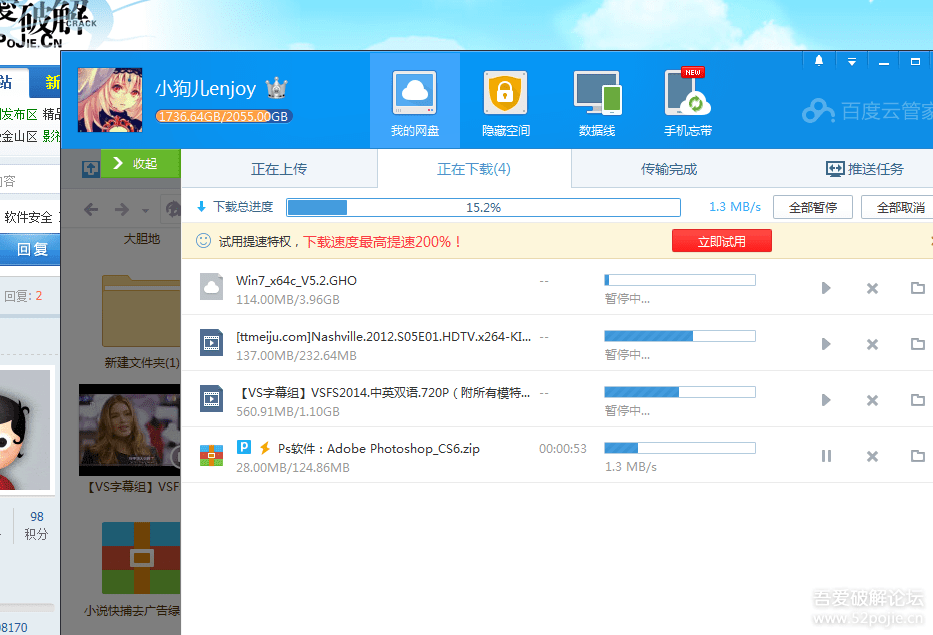Click the 560.91MB/1.10GB size text

pyautogui.click(x=288, y=412)
